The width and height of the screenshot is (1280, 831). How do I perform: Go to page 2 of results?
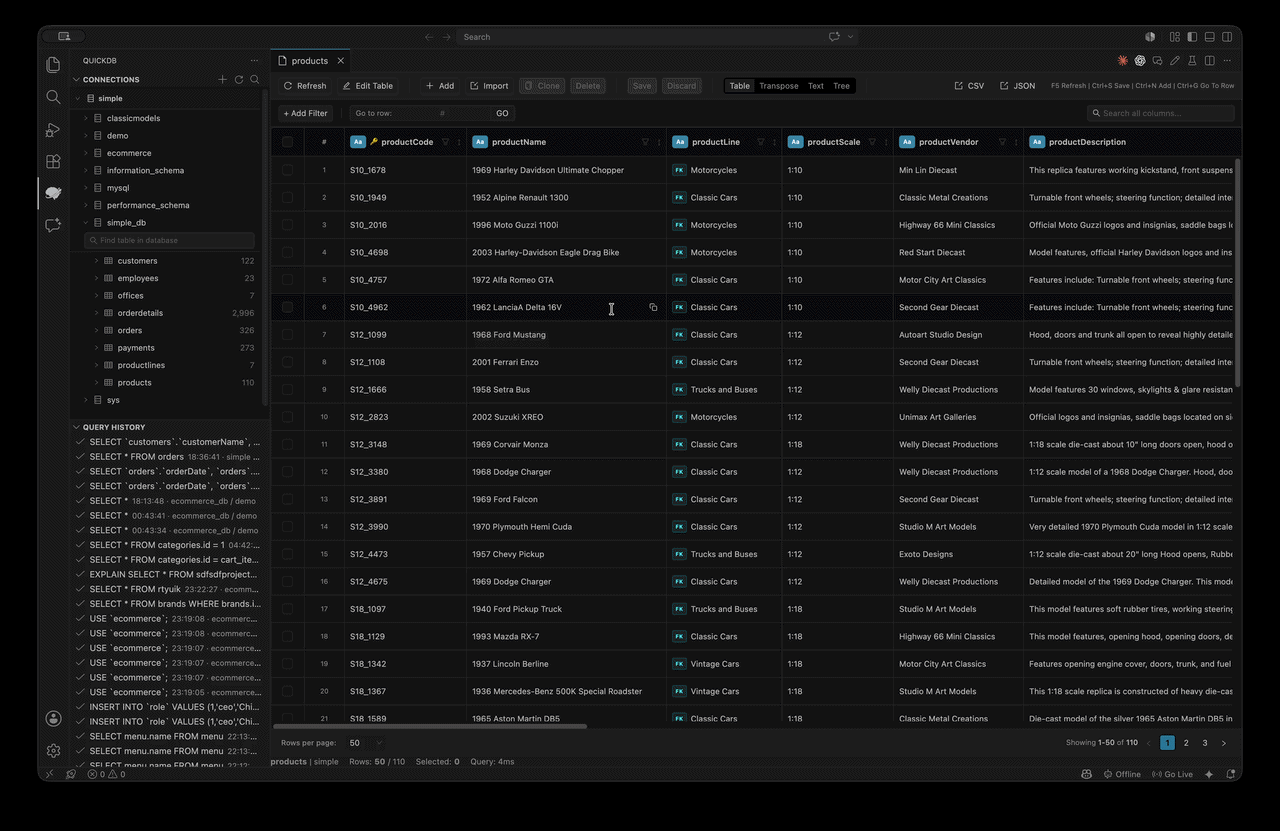point(1186,743)
